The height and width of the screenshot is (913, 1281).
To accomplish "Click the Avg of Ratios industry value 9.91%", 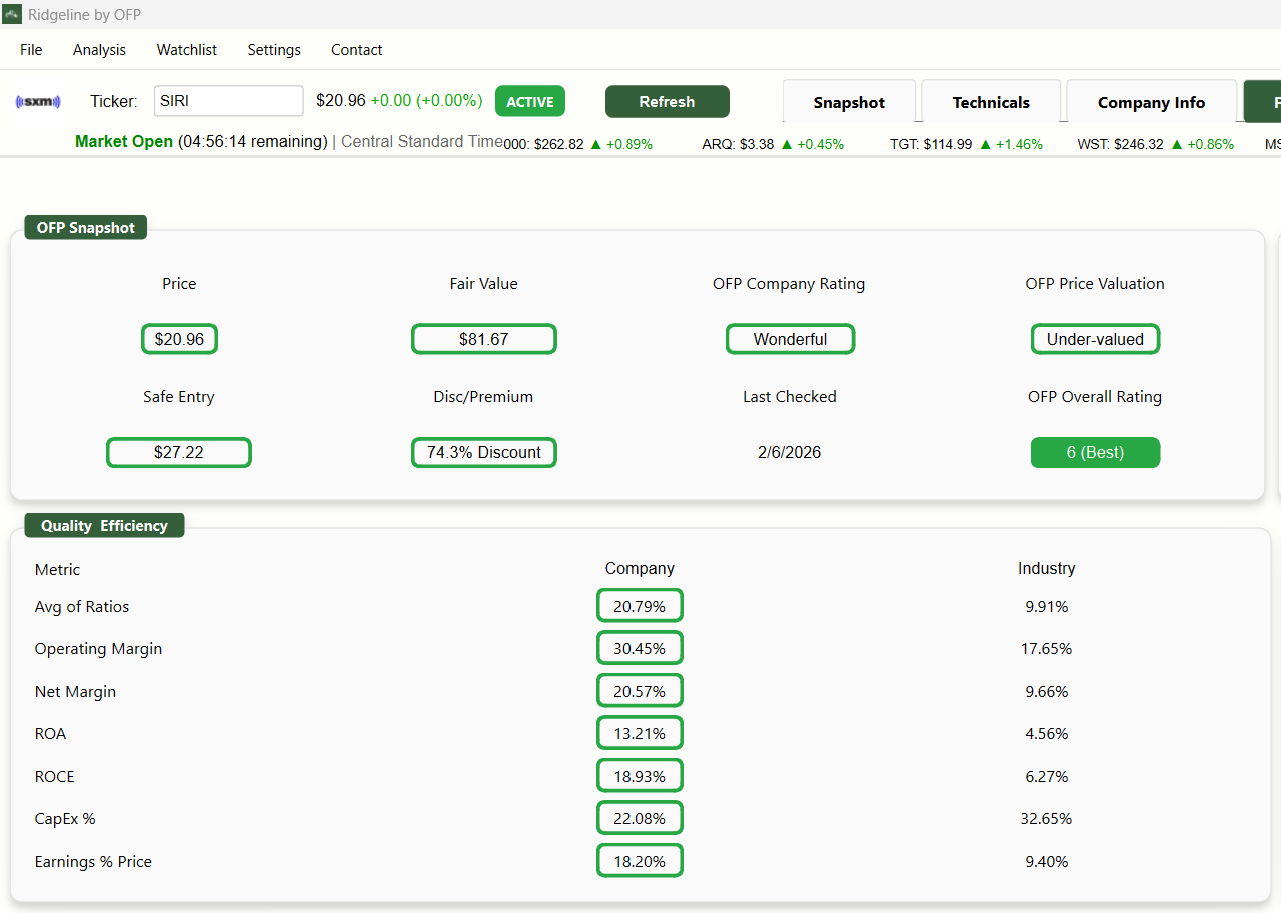I will pyautogui.click(x=1046, y=606).
